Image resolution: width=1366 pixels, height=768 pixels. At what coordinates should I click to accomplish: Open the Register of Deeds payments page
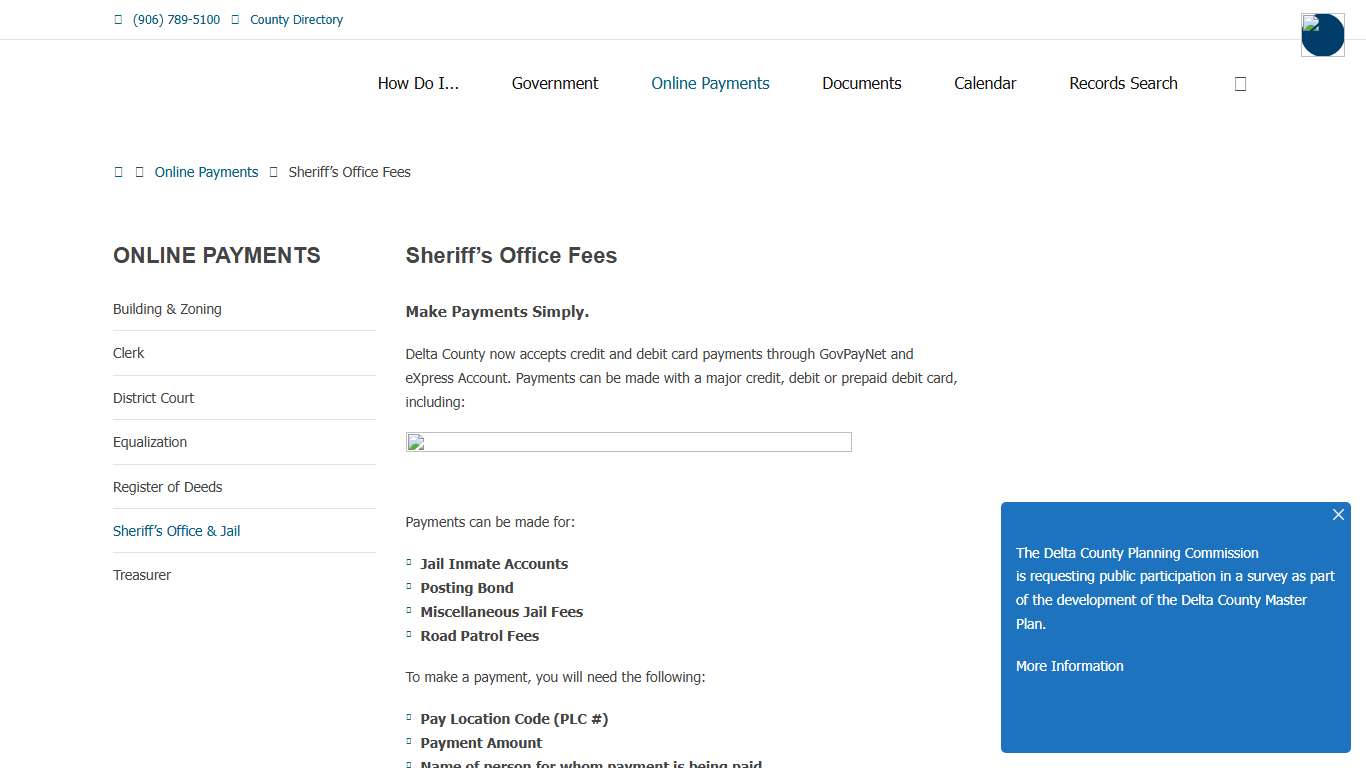tap(167, 486)
